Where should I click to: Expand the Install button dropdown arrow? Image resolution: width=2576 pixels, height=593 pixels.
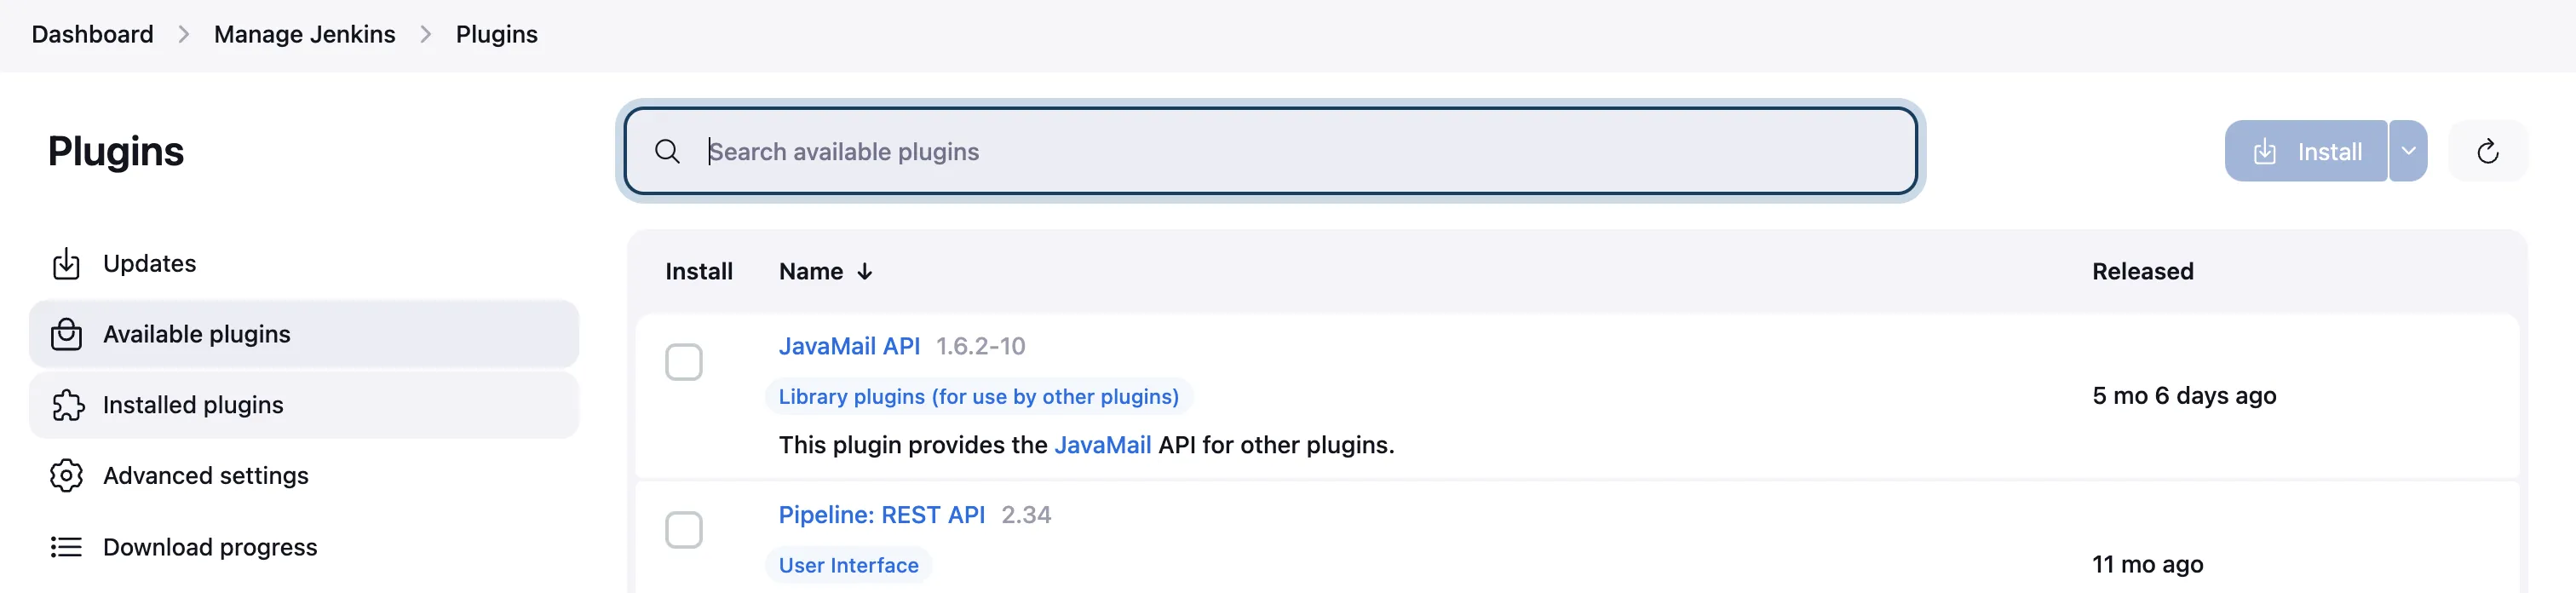click(2409, 151)
